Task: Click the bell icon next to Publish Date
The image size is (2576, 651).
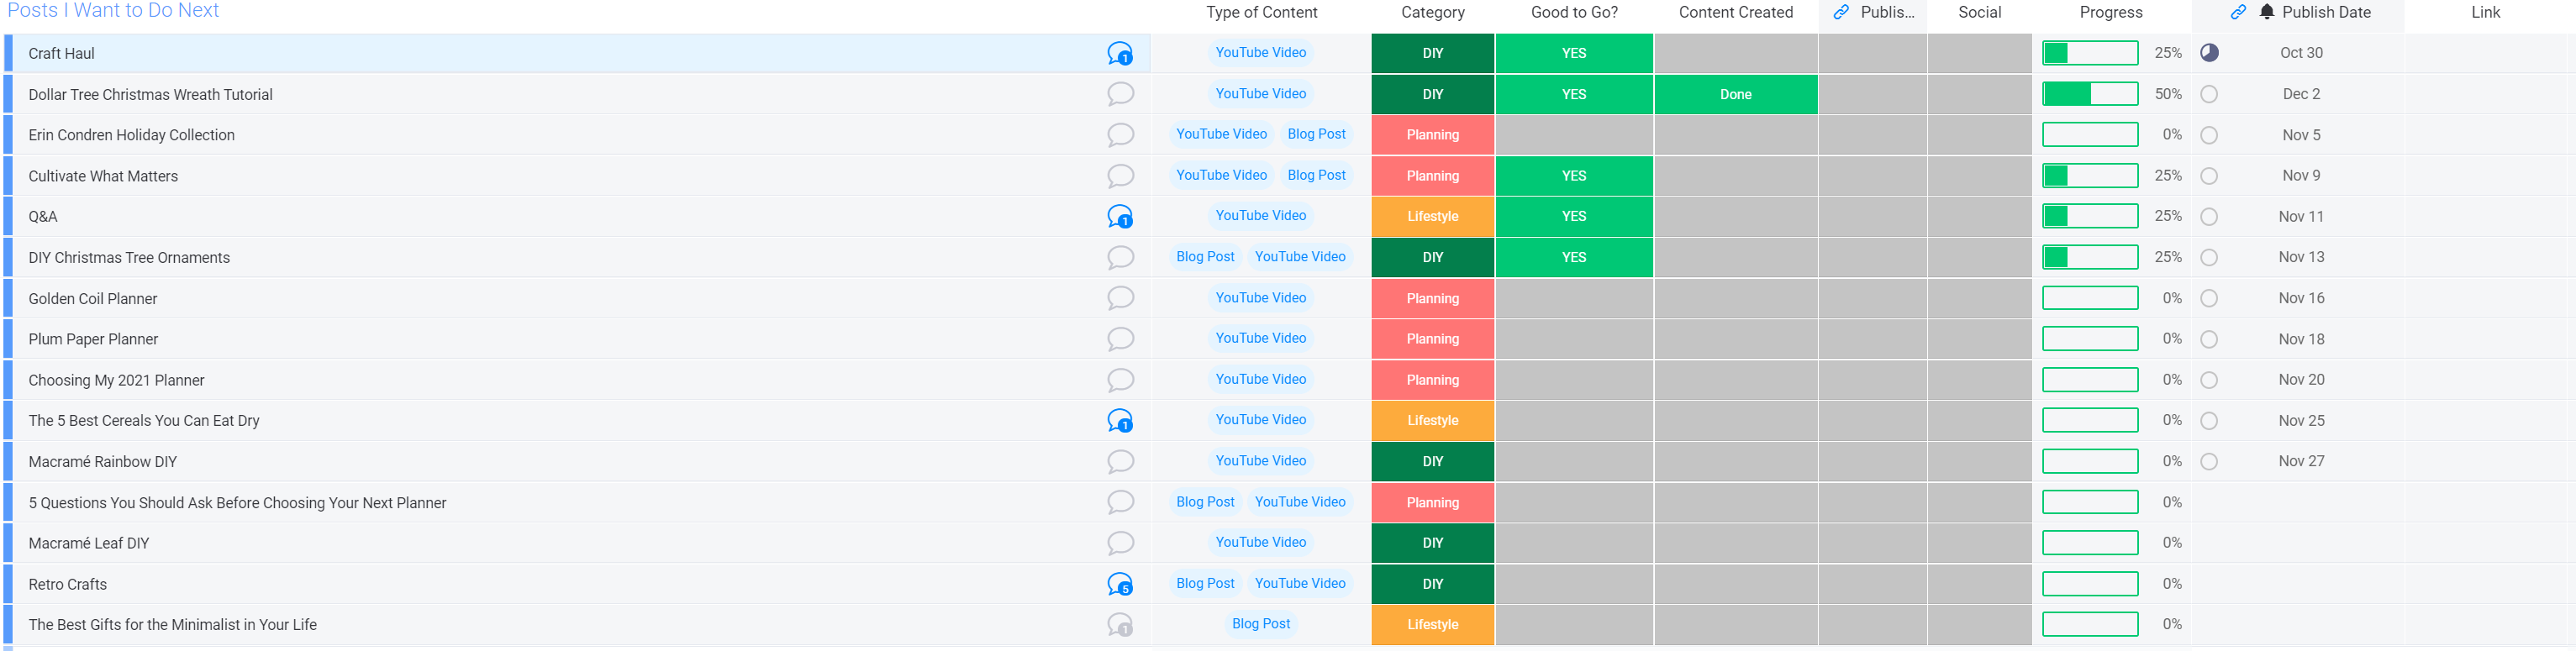Action: (2266, 12)
